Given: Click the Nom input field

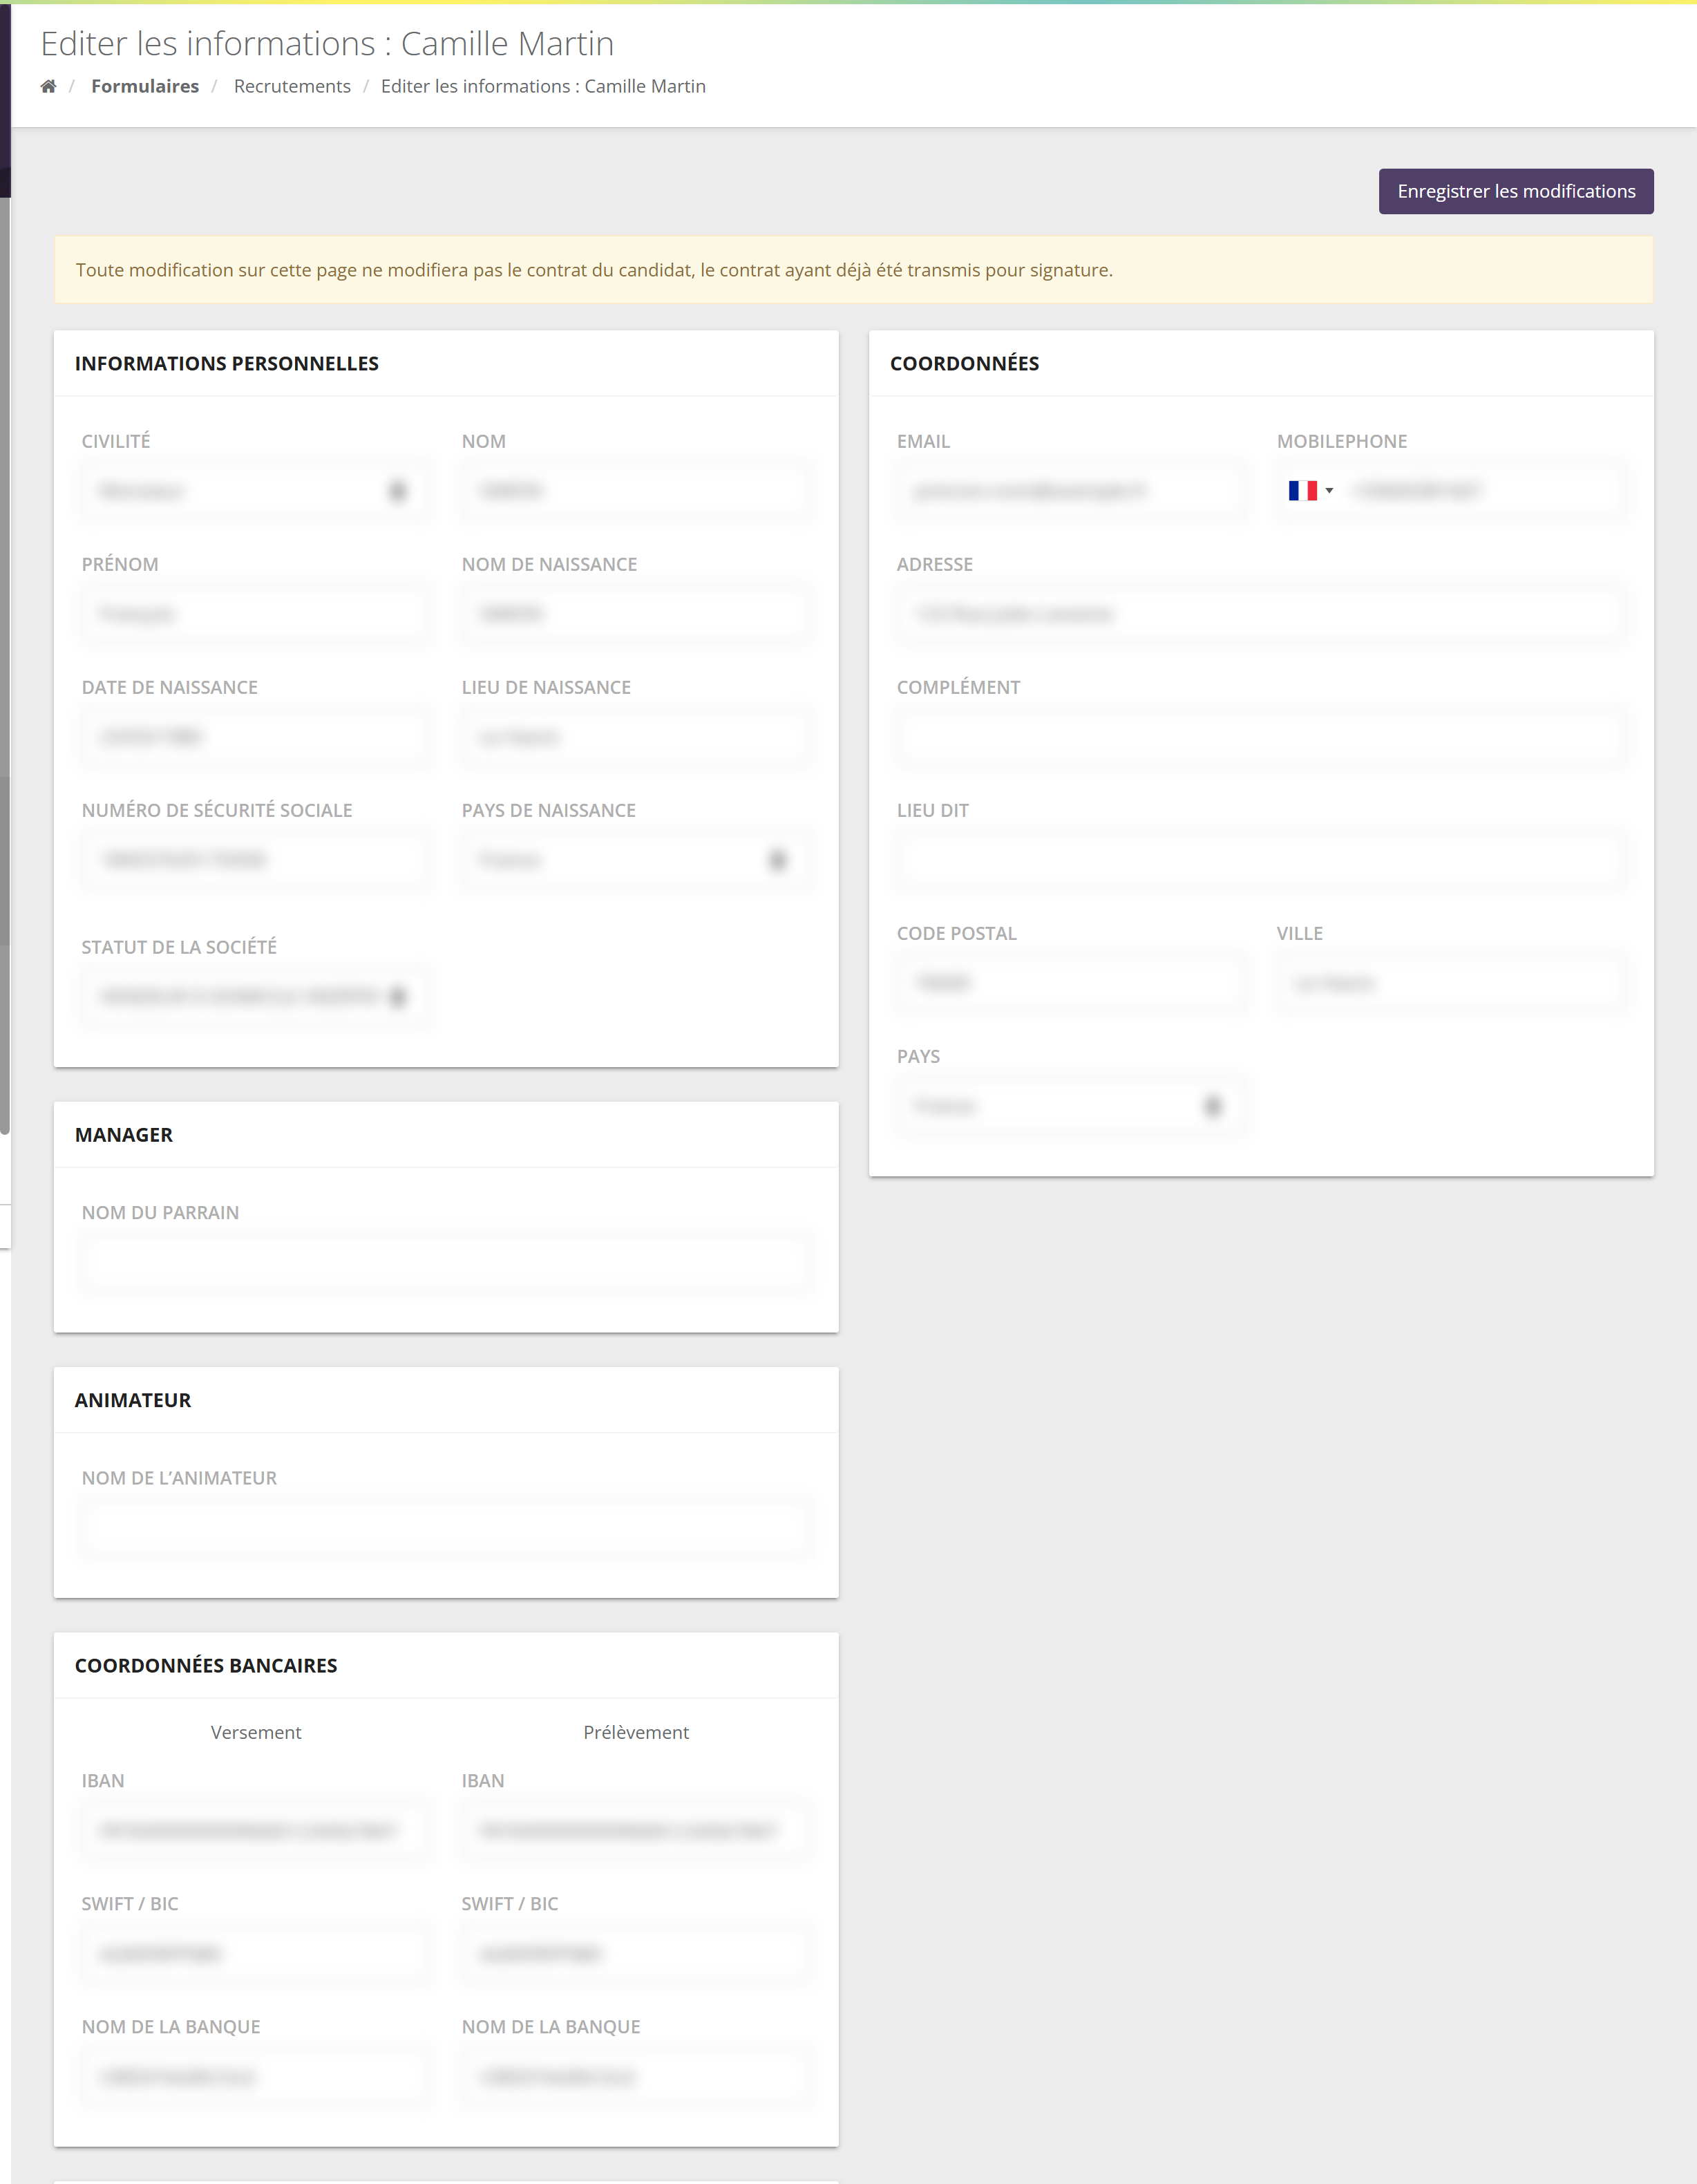Looking at the screenshot, I should point(636,491).
